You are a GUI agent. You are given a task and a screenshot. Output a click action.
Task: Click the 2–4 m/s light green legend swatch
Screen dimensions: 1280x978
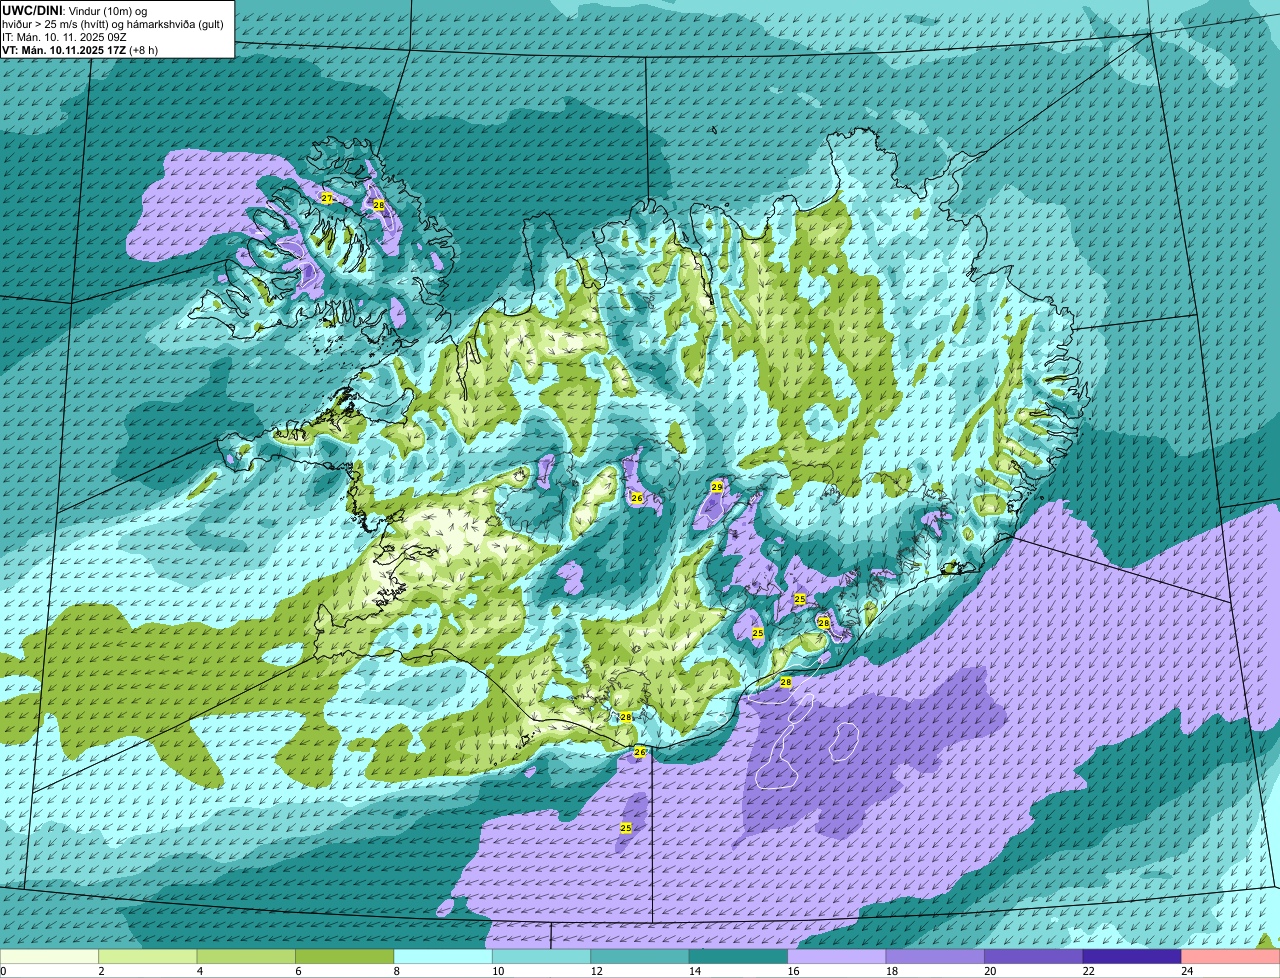click(x=148, y=956)
